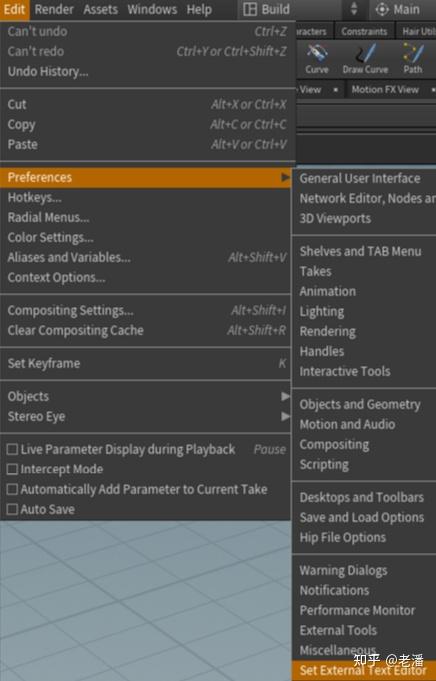Choose Set External Text Editor

(363, 671)
